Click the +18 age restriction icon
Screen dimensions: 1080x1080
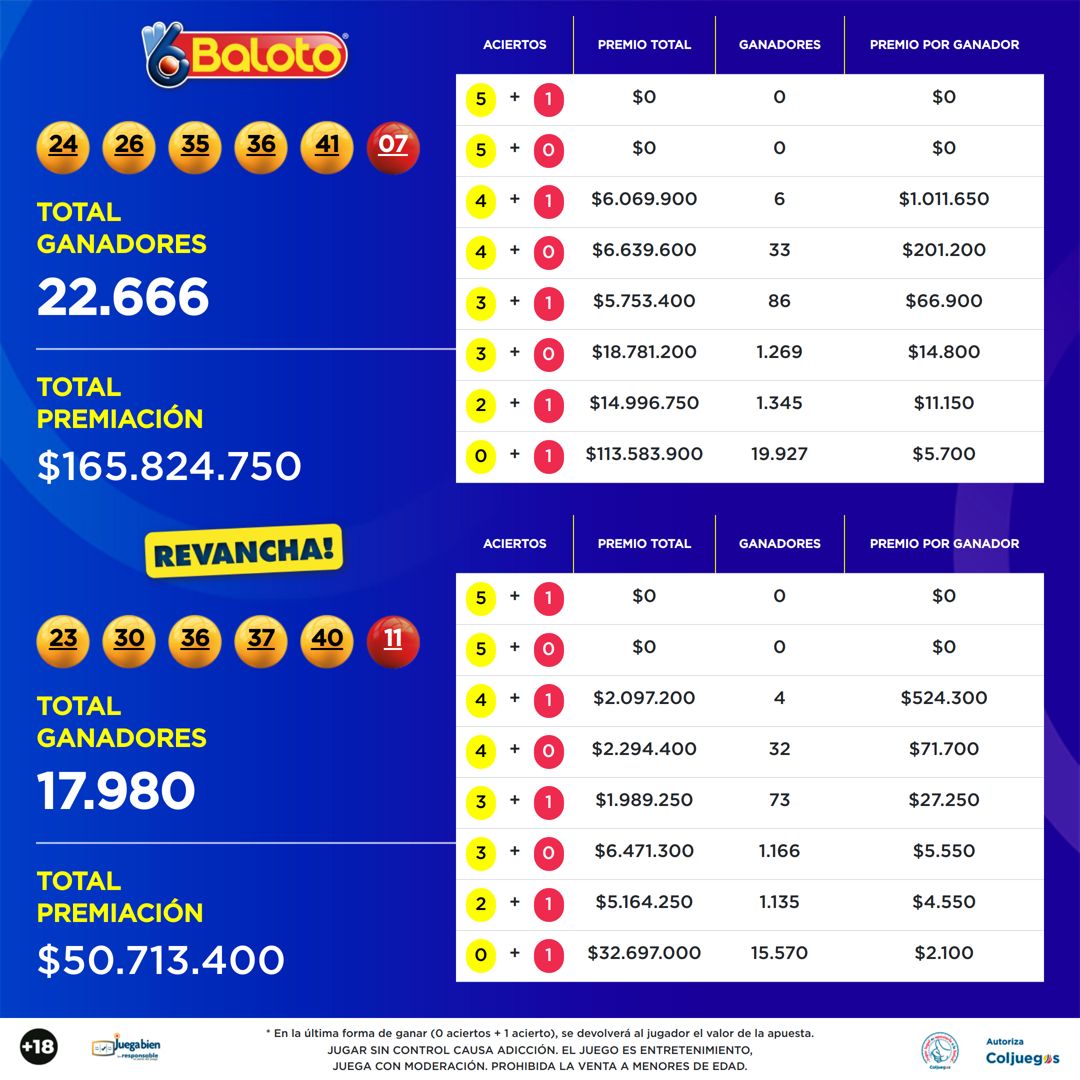point(39,1047)
